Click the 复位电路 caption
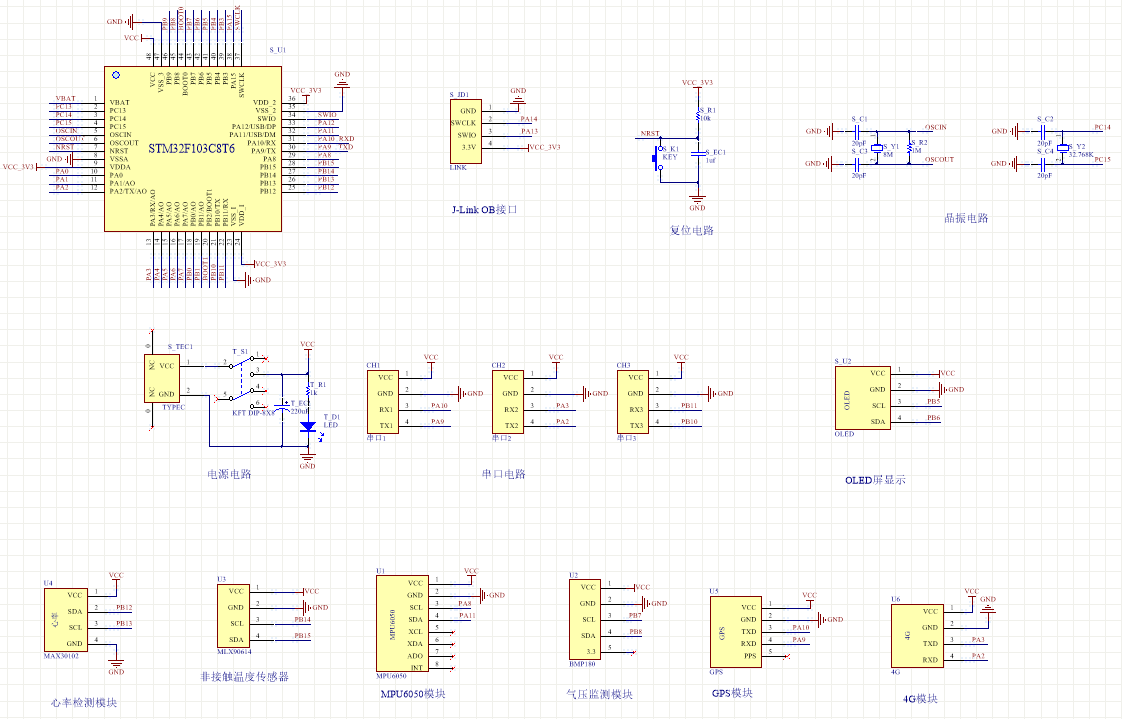 tap(691, 230)
